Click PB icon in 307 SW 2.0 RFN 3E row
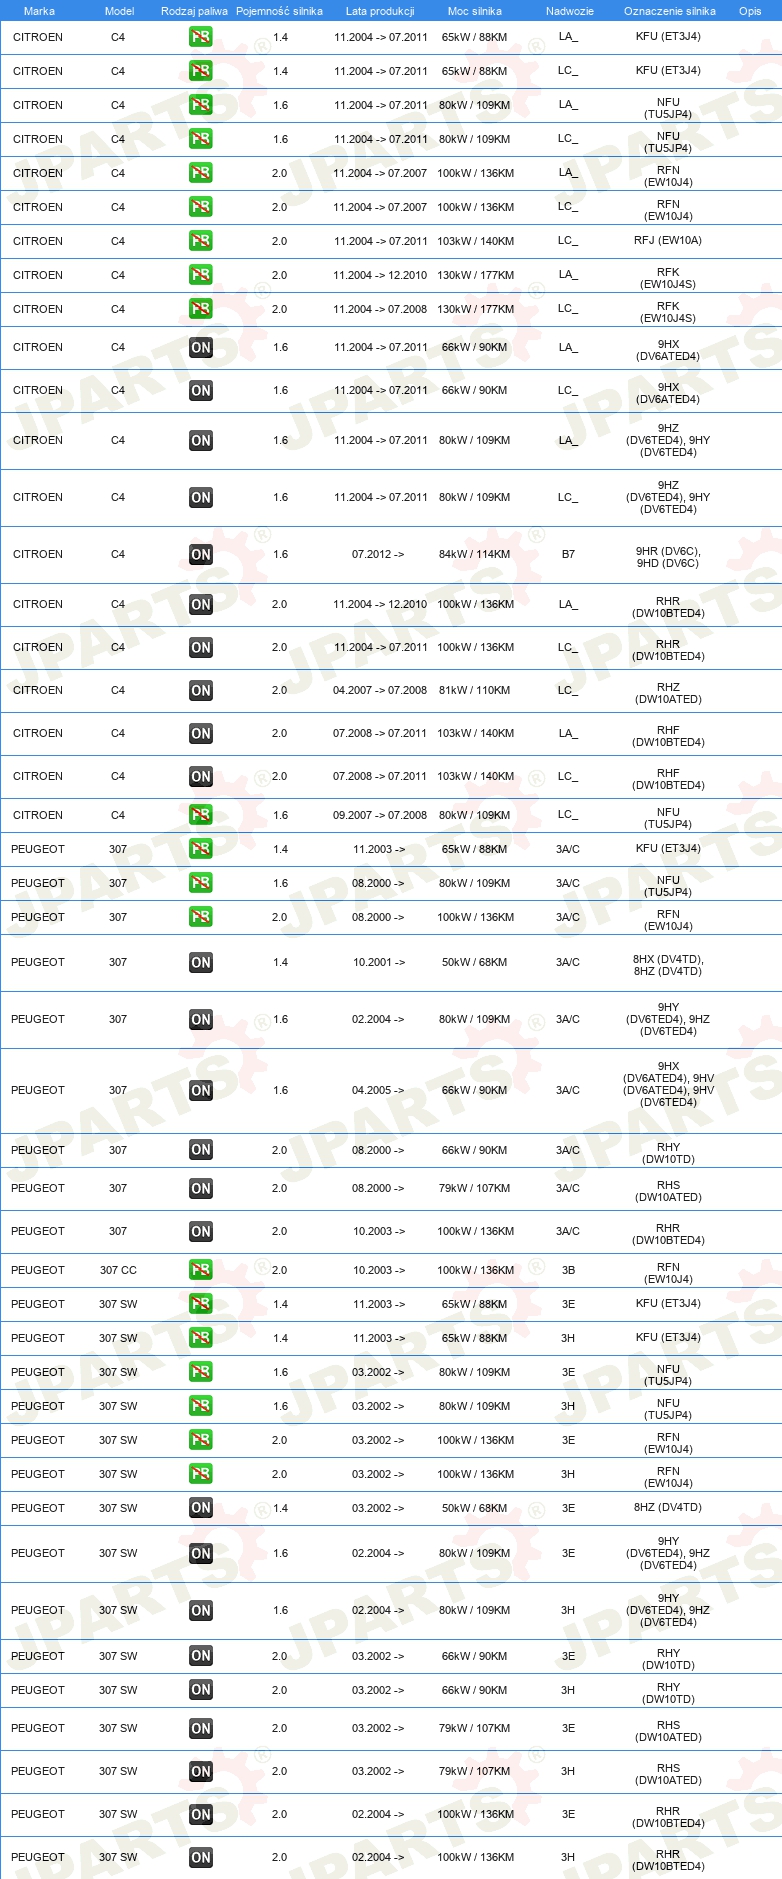This screenshot has height=1879, width=782. point(201,1440)
